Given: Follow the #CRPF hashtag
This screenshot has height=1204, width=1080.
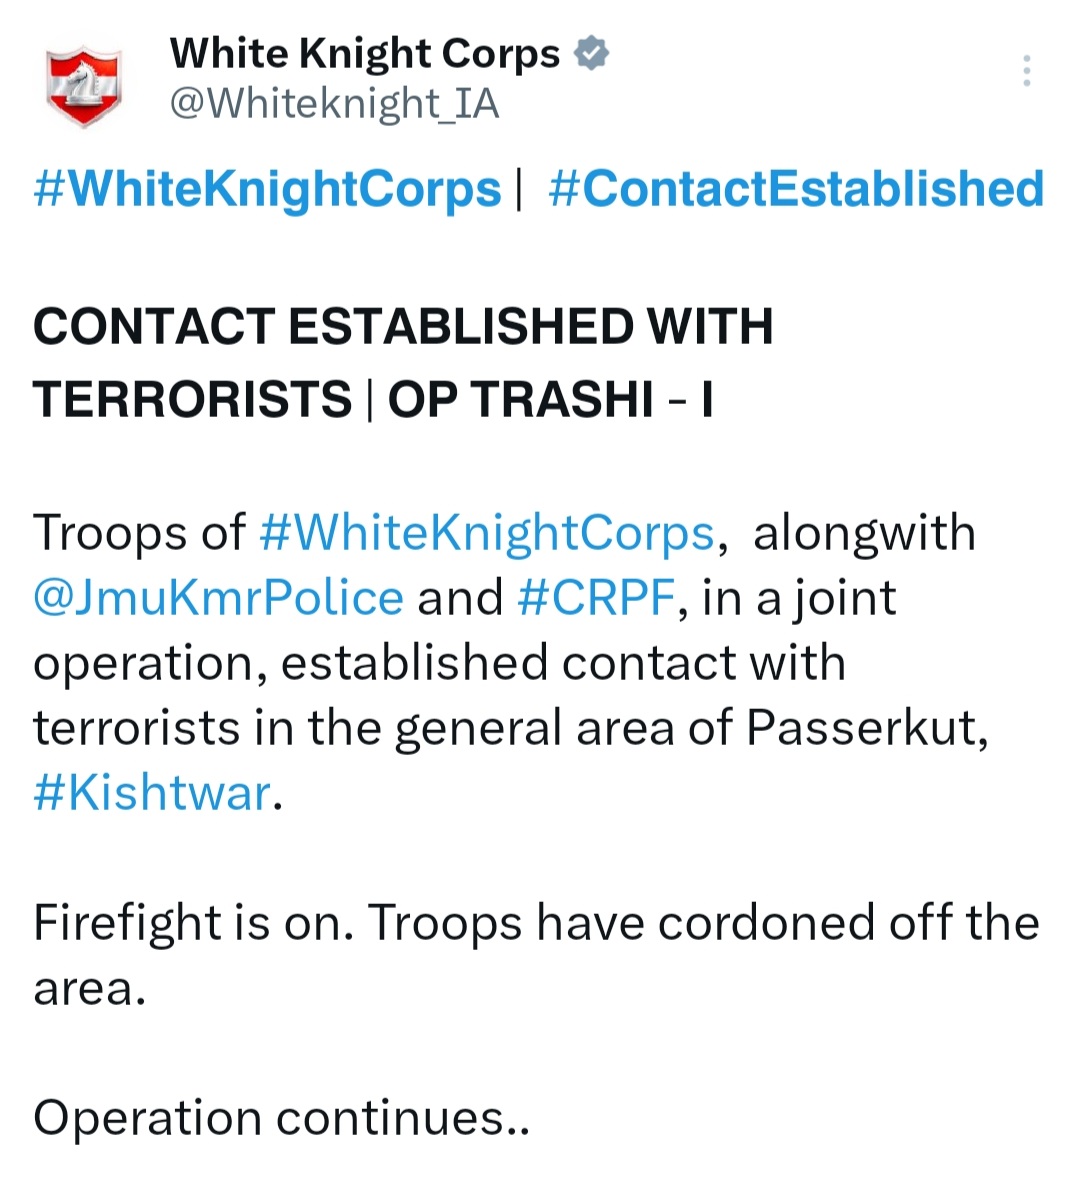Looking at the screenshot, I should point(597,598).
